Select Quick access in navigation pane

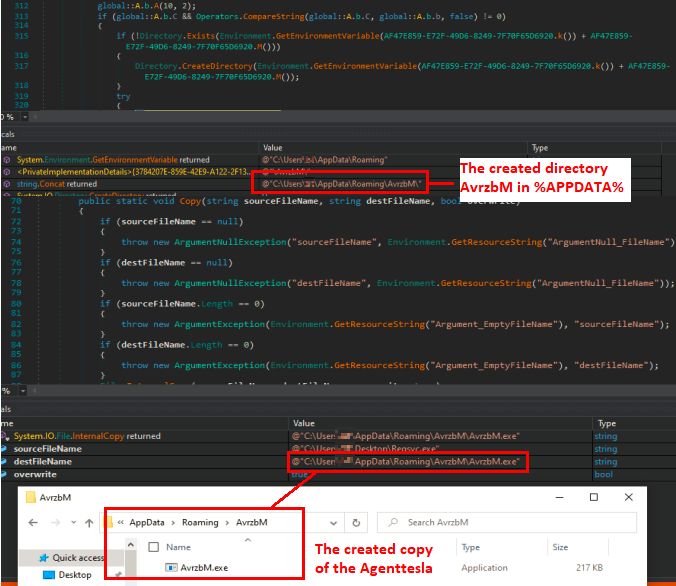pyautogui.click(x=78, y=558)
